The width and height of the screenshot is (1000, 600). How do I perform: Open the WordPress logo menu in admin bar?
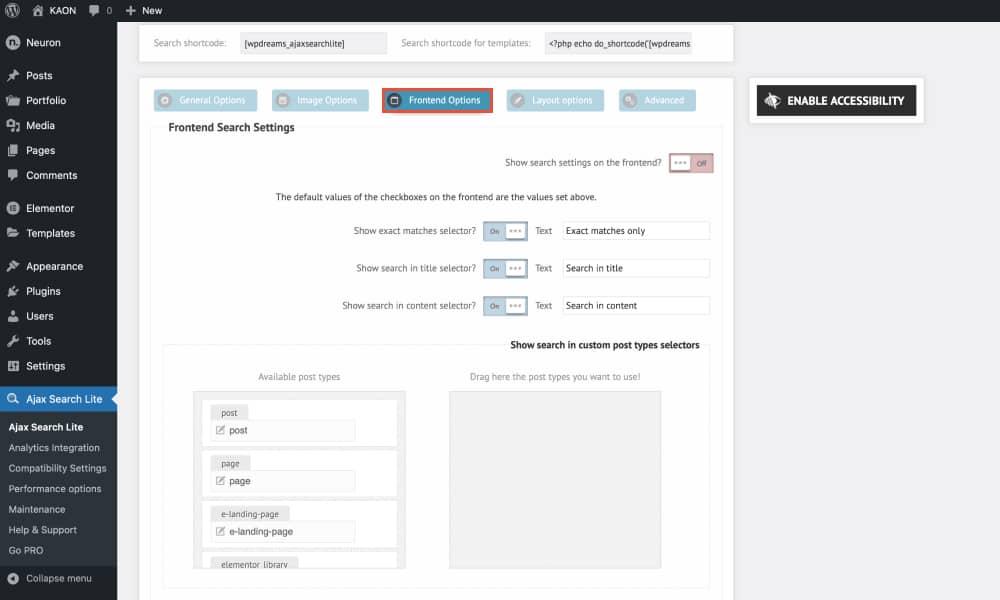(x=11, y=10)
